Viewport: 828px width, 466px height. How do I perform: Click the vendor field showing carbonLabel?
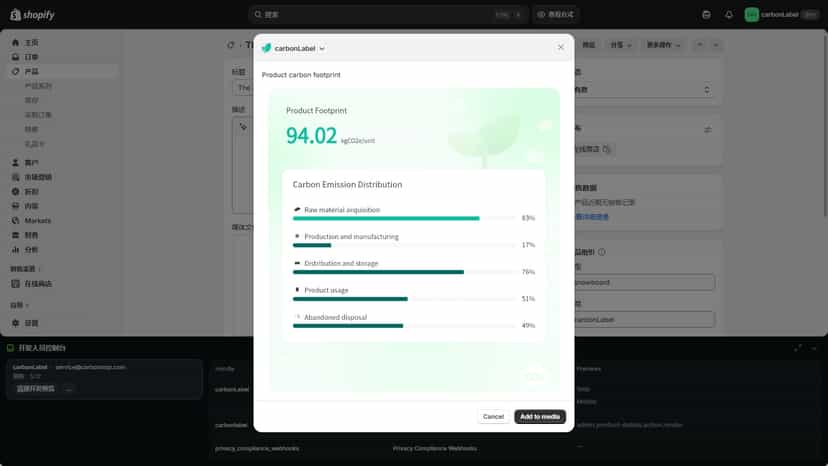point(644,320)
